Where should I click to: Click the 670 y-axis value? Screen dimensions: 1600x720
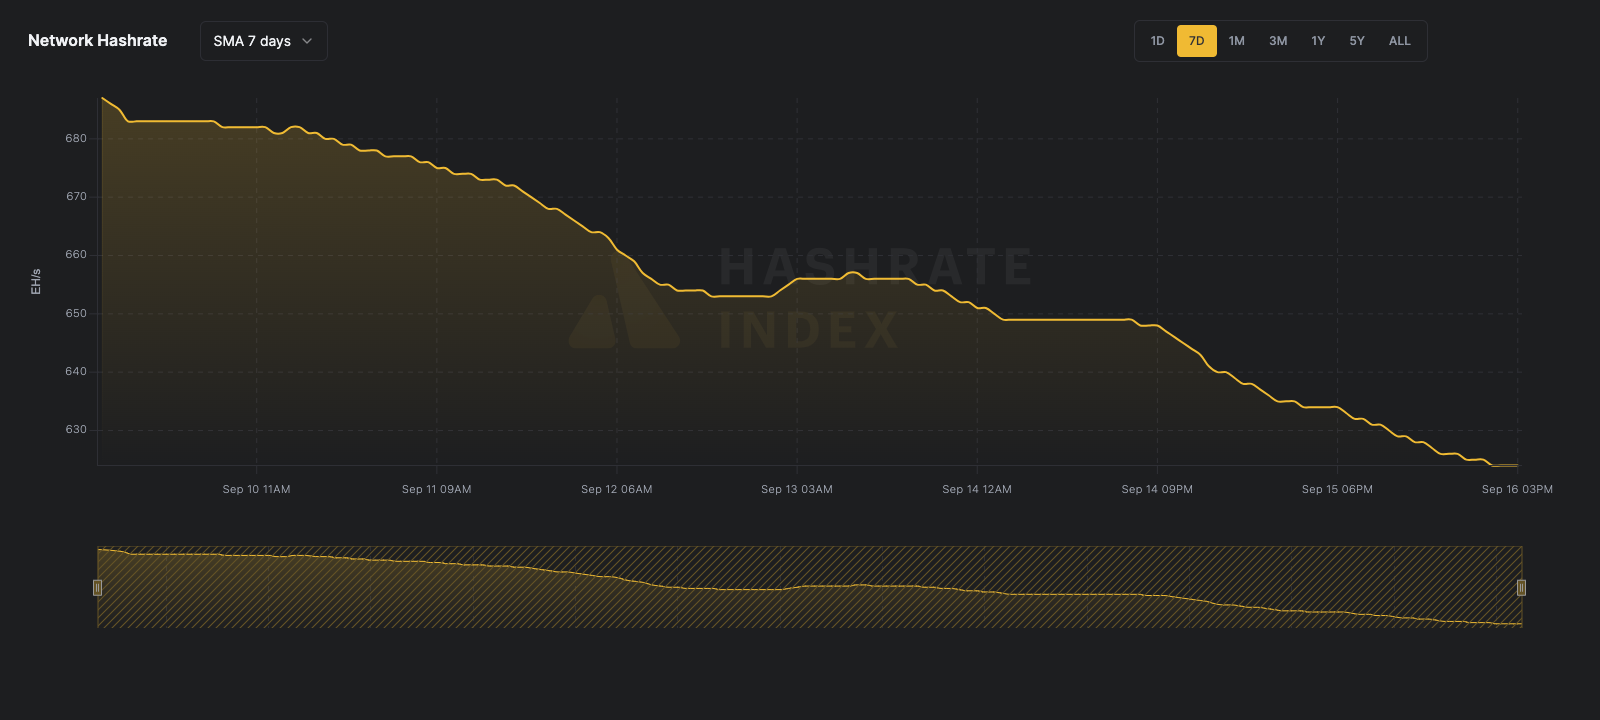76,197
